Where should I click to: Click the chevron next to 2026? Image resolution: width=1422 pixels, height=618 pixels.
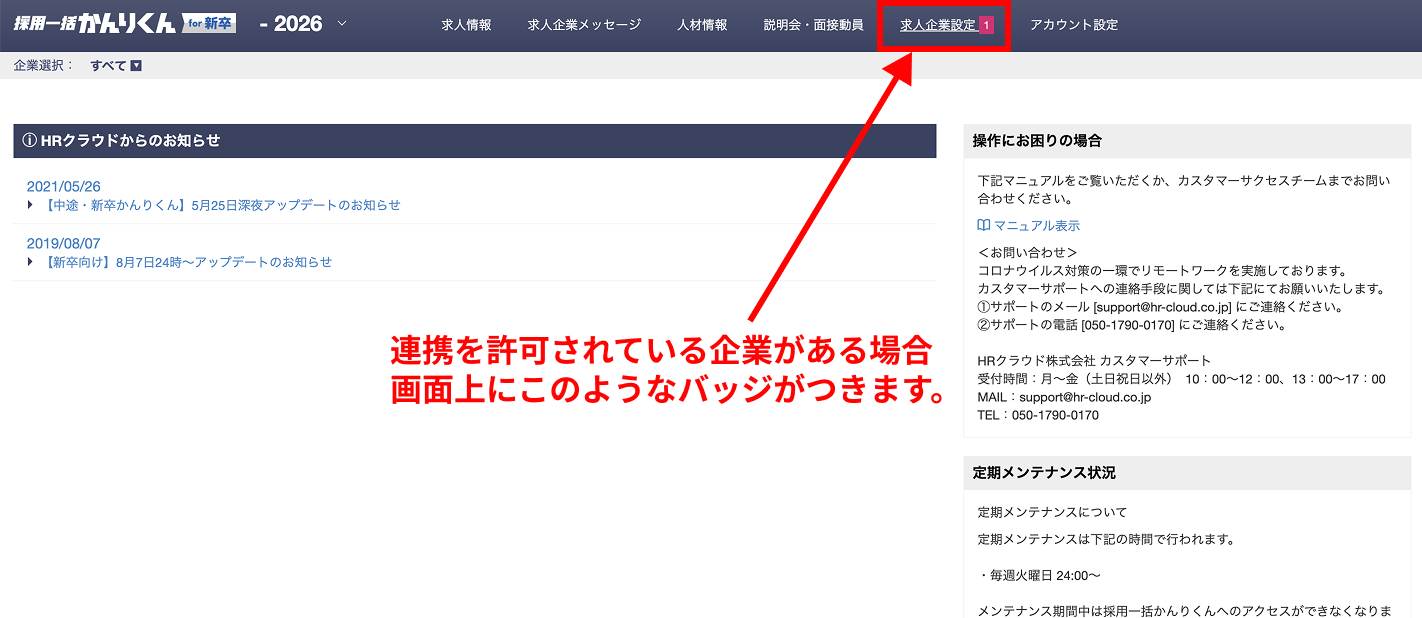point(342,23)
